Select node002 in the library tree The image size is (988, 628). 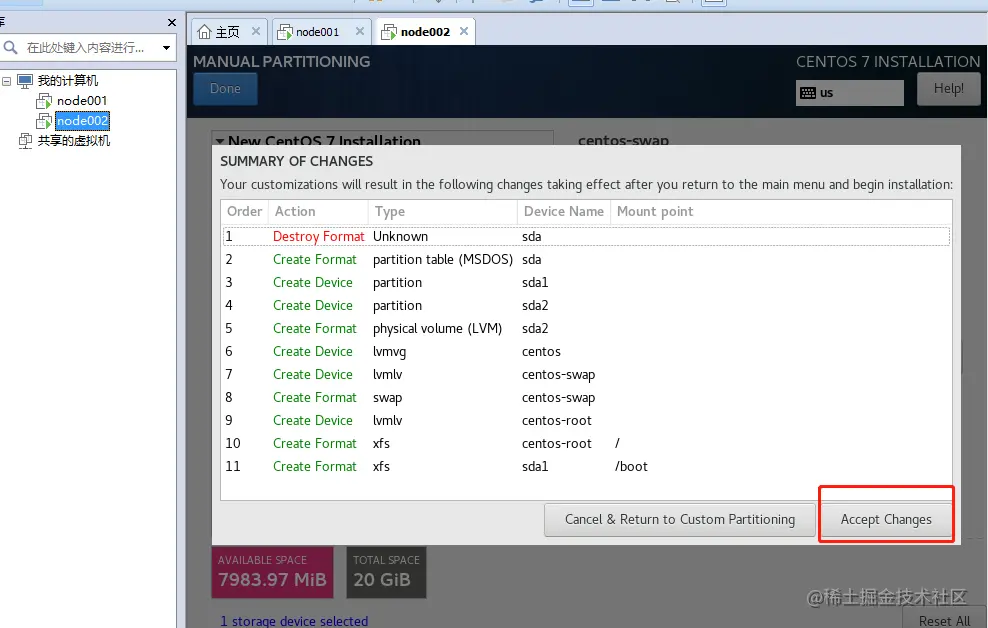(83, 121)
